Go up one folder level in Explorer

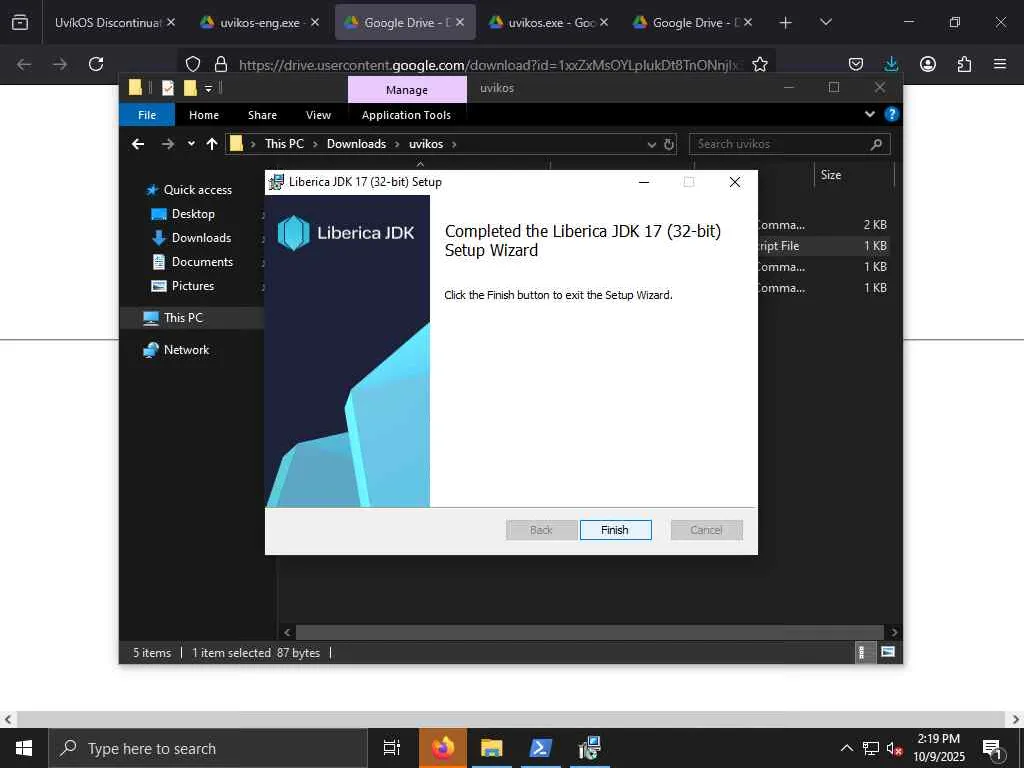tap(212, 144)
